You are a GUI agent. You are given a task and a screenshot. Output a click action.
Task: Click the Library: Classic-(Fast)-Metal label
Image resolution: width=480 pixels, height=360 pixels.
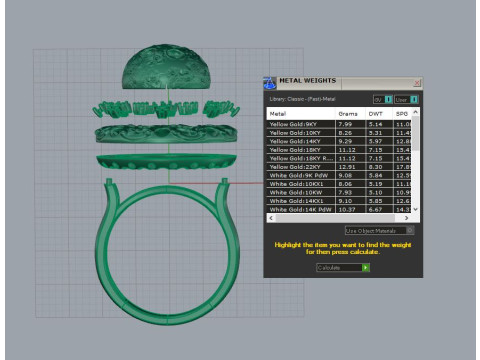(x=302, y=99)
